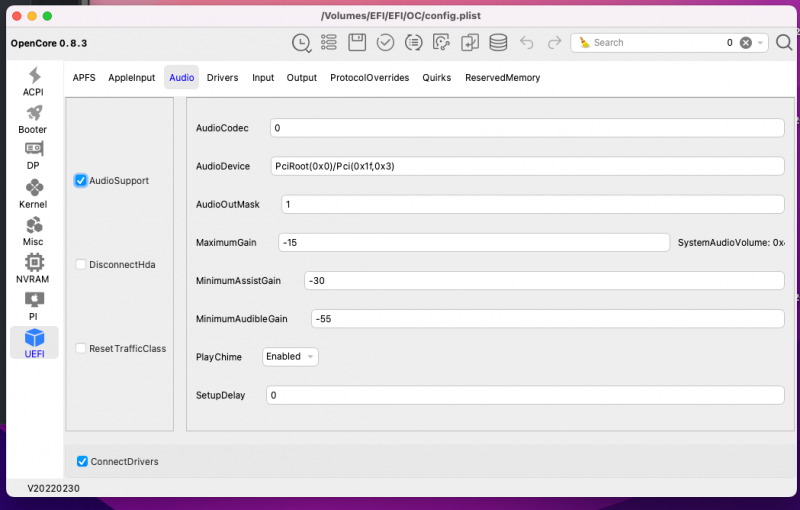Uncheck the AudioSupport checkbox
800x510 pixels.
(x=81, y=181)
